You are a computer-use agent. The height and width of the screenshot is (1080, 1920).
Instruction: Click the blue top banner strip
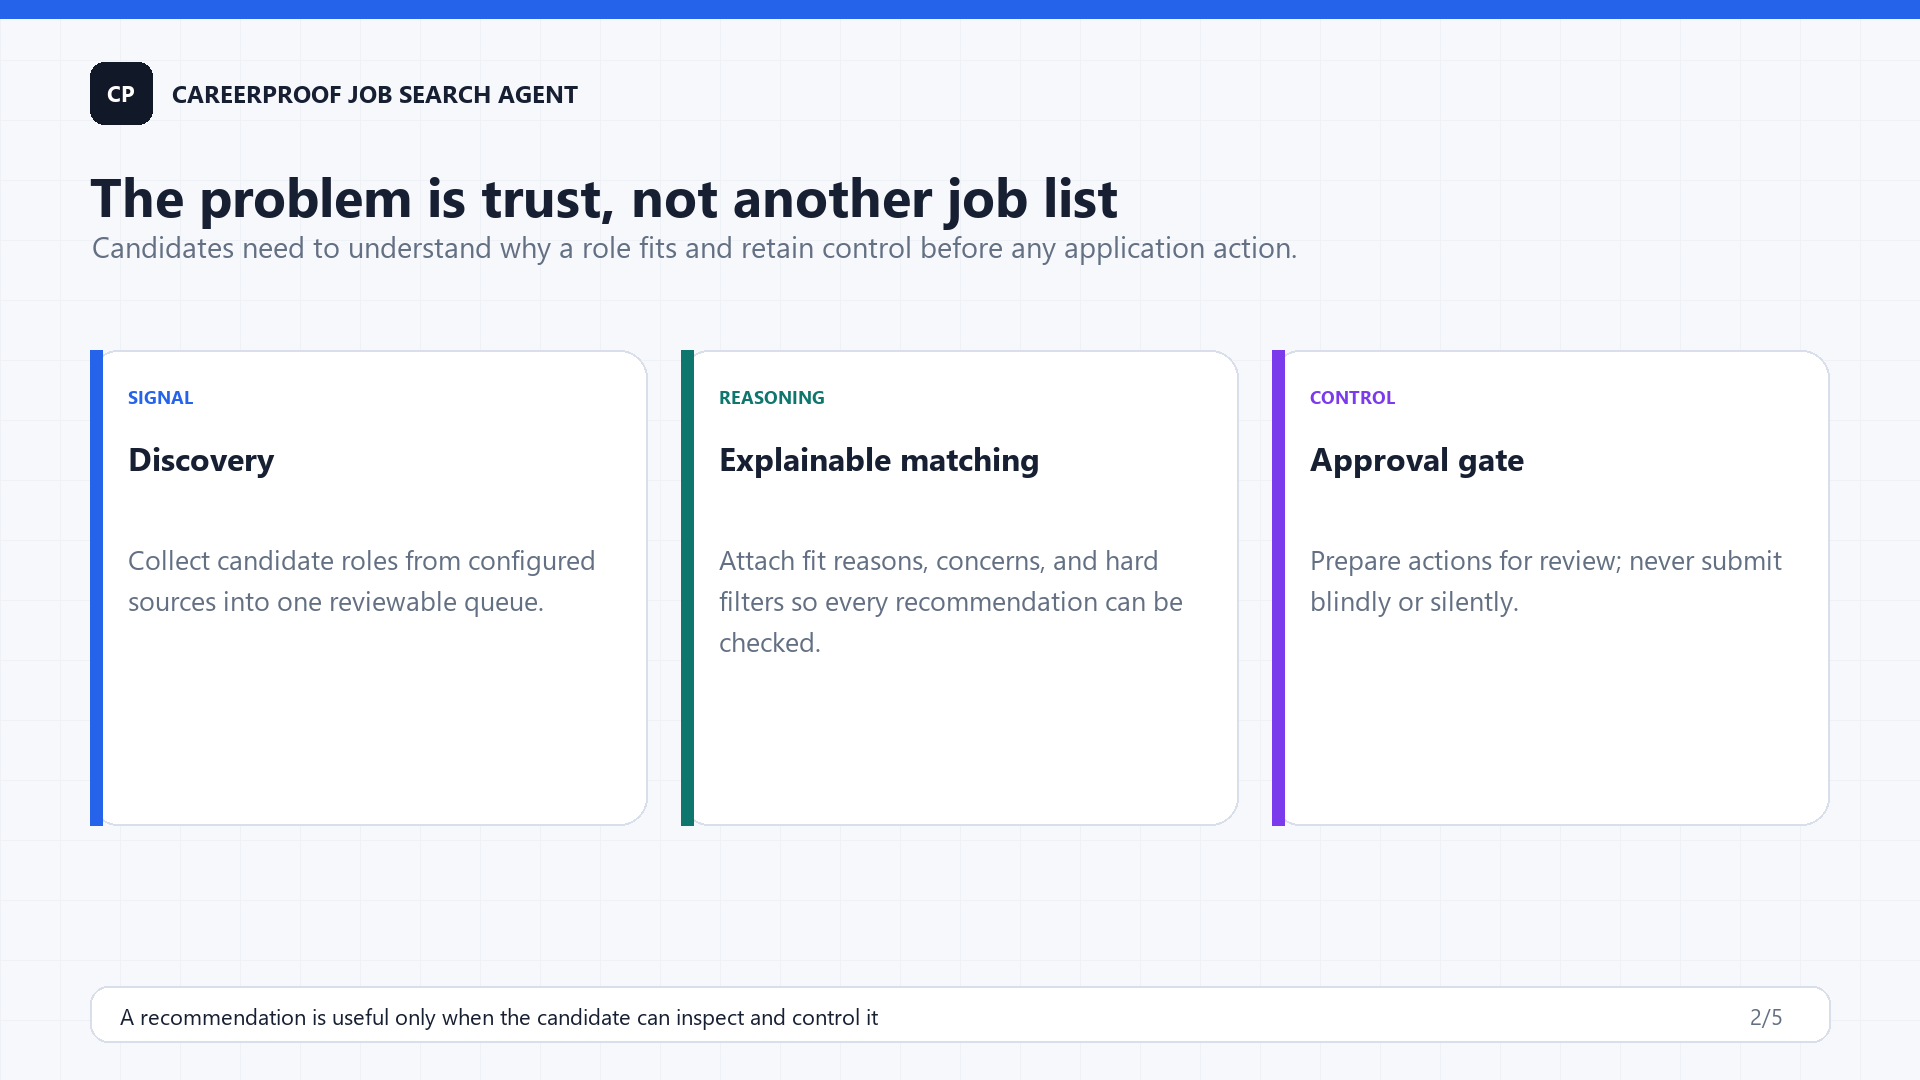click(x=960, y=9)
